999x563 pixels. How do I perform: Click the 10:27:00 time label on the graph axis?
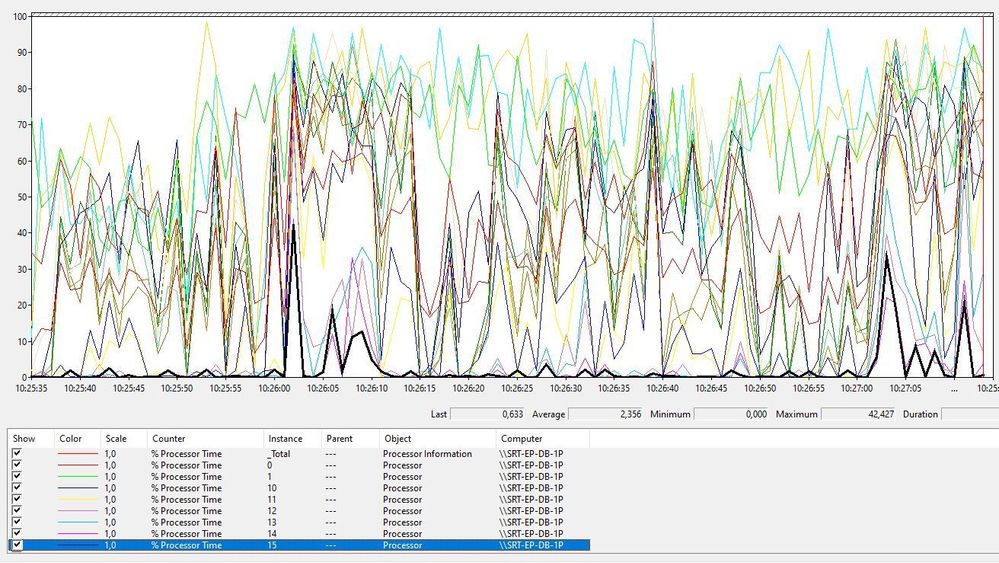point(857,388)
